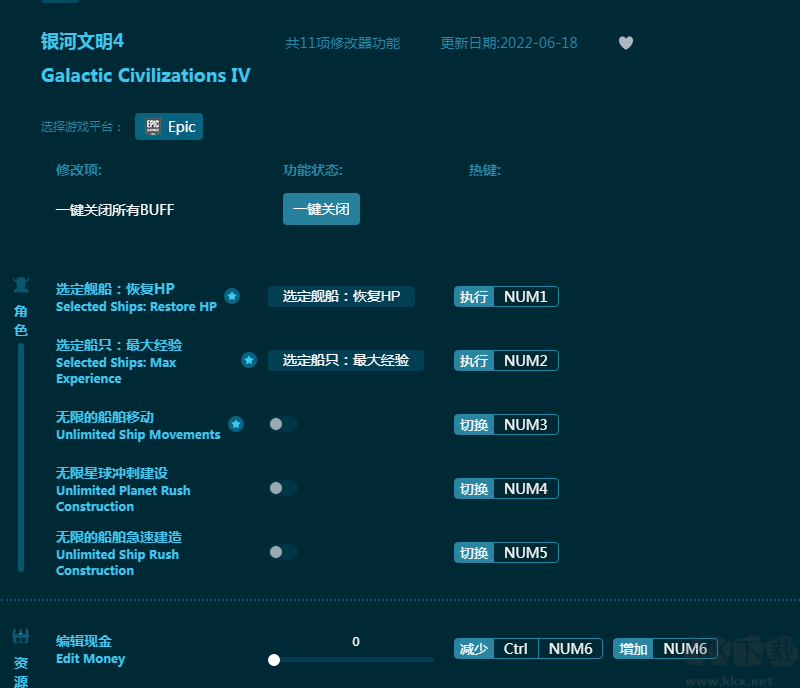Click star icon beside Unlimited Ship Movements
Viewport: 800px width, 688px height.
pyautogui.click(x=236, y=424)
